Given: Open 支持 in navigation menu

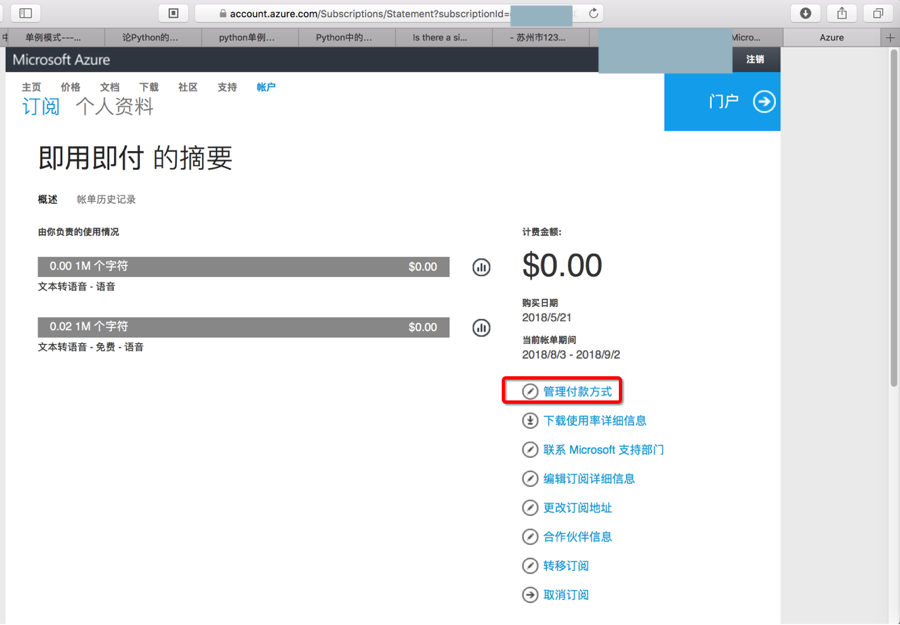Looking at the screenshot, I should 227,87.
